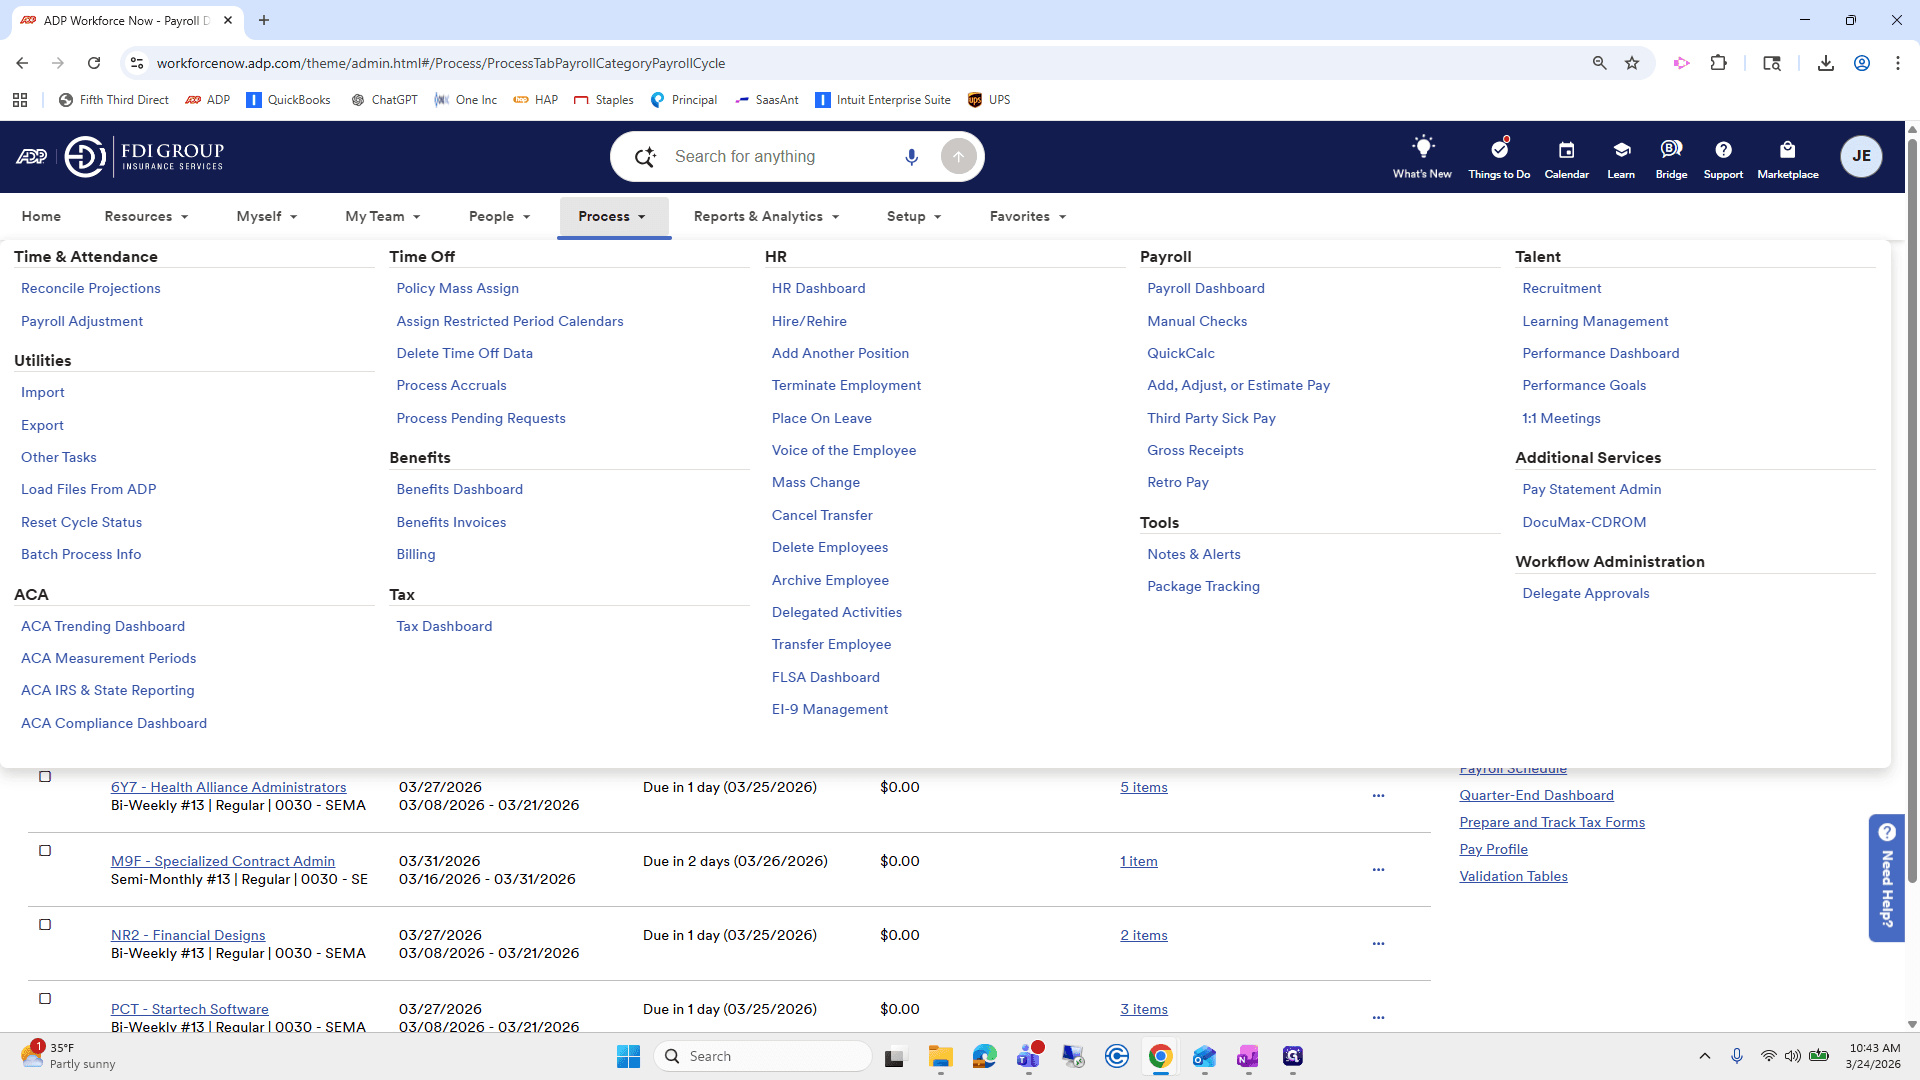The width and height of the screenshot is (1920, 1080).
Task: Open the Quarter-End Dashboard link
Action: [1536, 795]
